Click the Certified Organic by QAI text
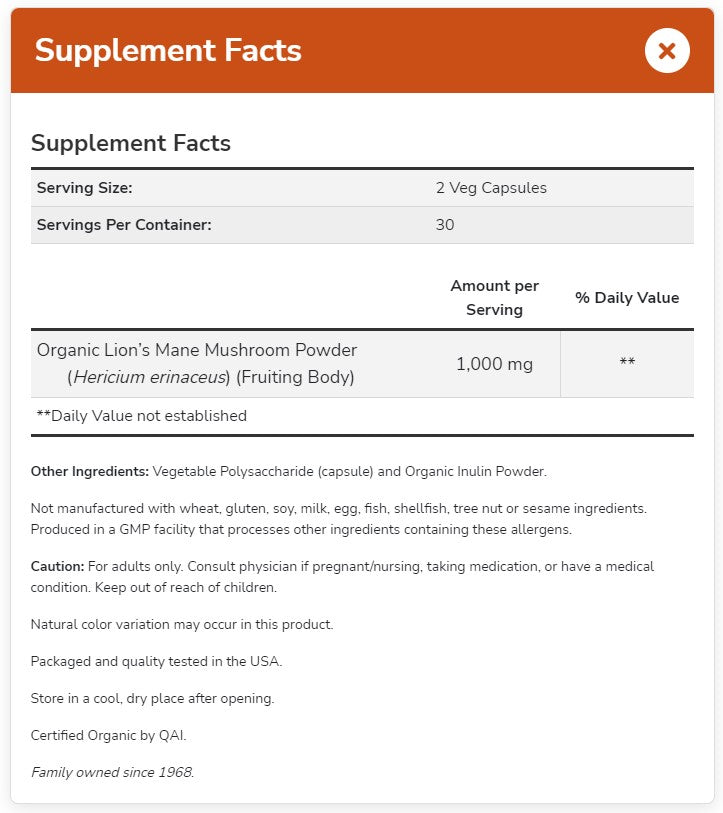The height and width of the screenshot is (813, 723). tap(108, 735)
